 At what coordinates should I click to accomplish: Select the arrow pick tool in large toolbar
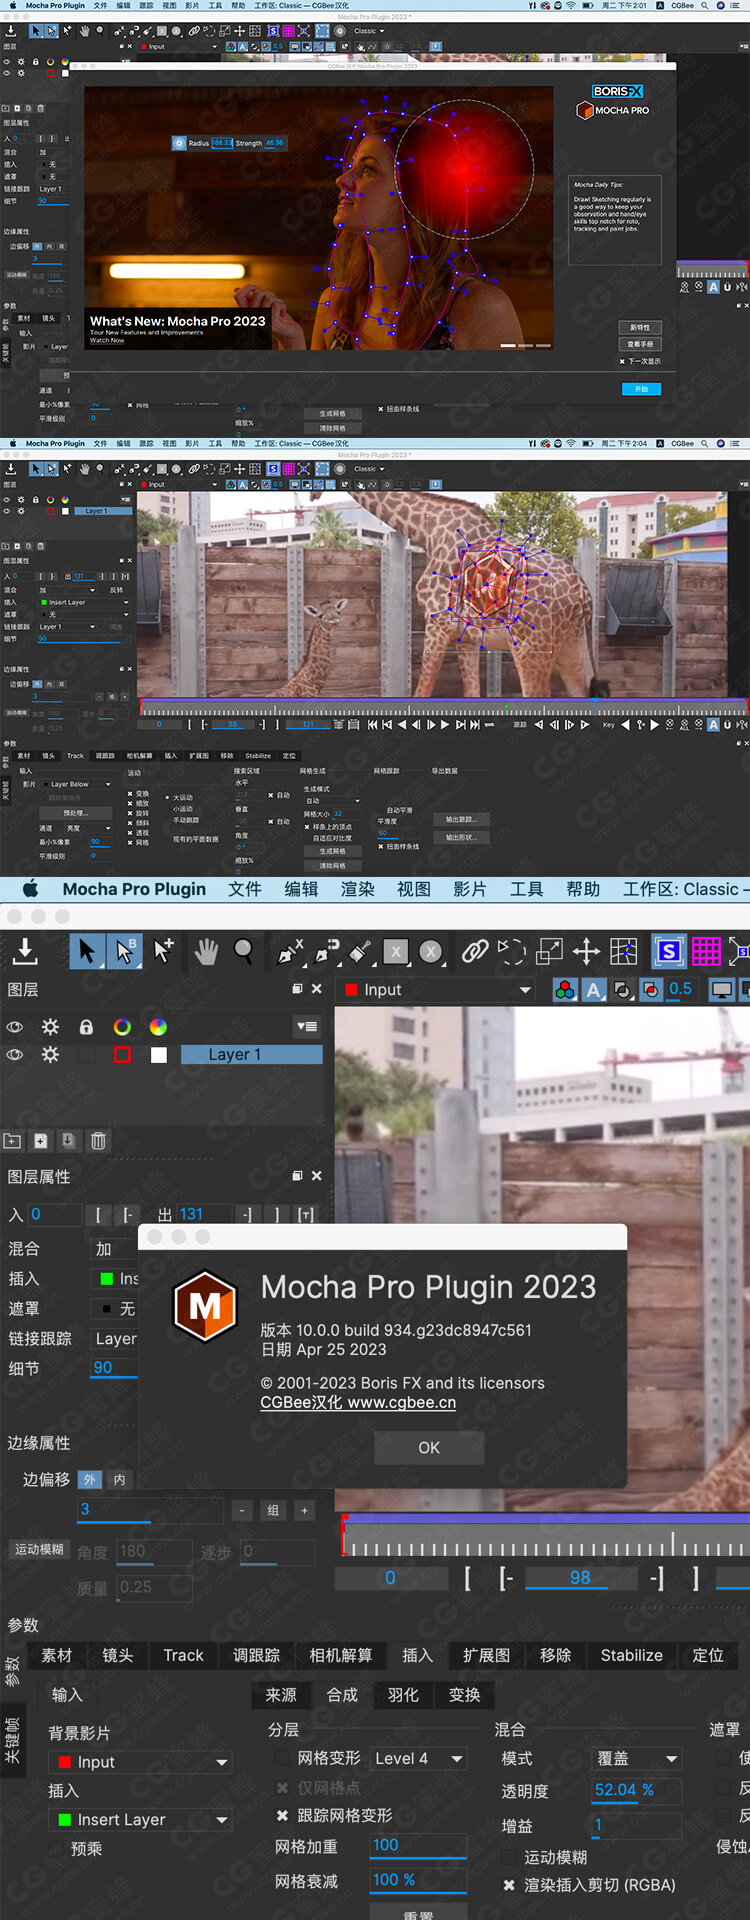coord(87,951)
